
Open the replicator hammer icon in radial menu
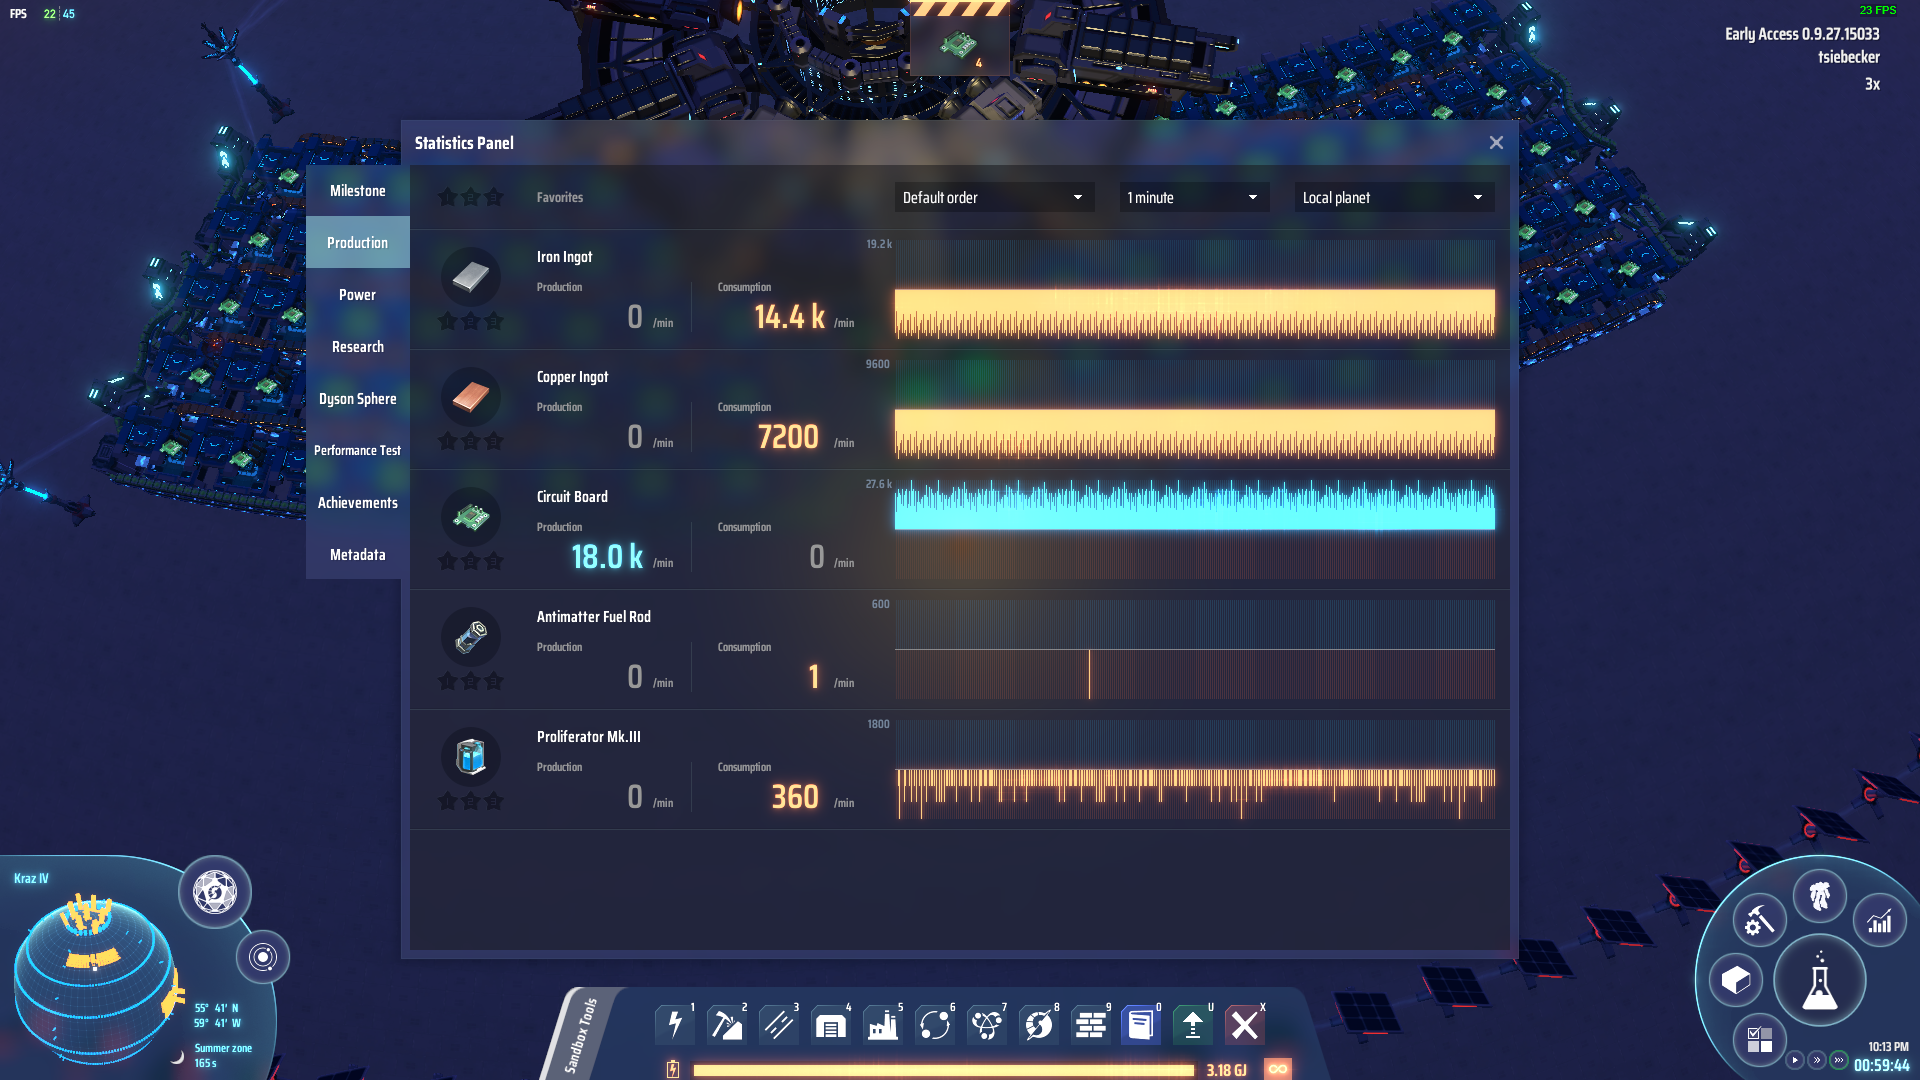tap(1758, 919)
